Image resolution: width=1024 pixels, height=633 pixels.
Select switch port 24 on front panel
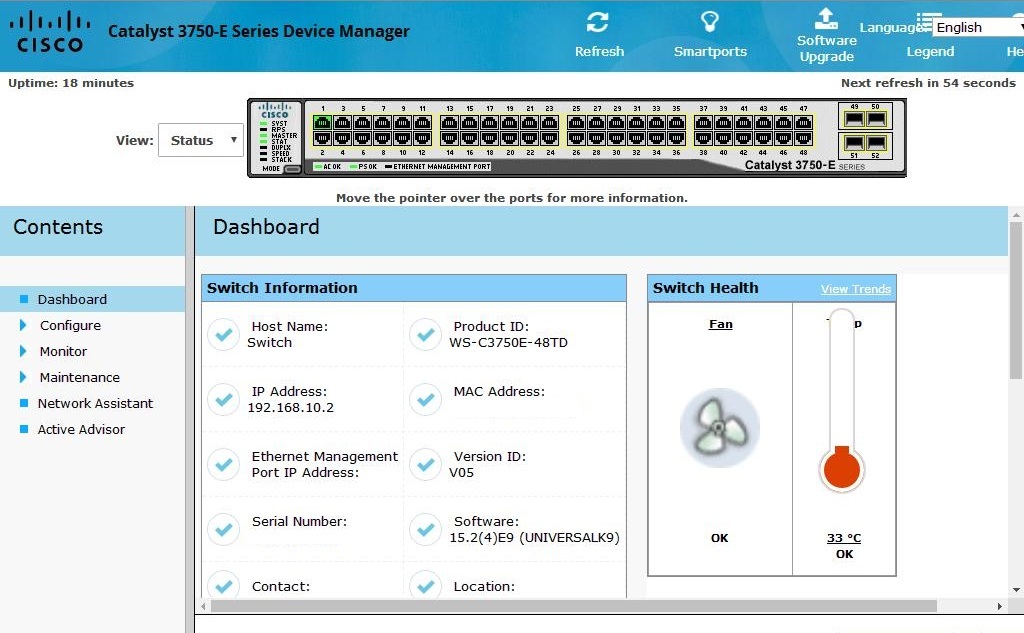550,138
